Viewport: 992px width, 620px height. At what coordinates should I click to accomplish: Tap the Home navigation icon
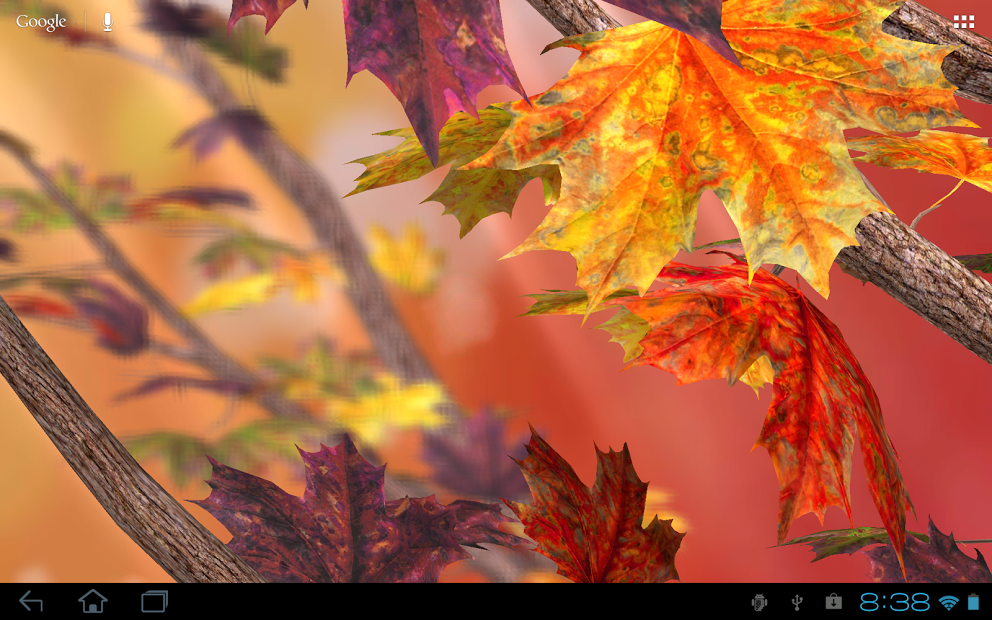[93, 603]
